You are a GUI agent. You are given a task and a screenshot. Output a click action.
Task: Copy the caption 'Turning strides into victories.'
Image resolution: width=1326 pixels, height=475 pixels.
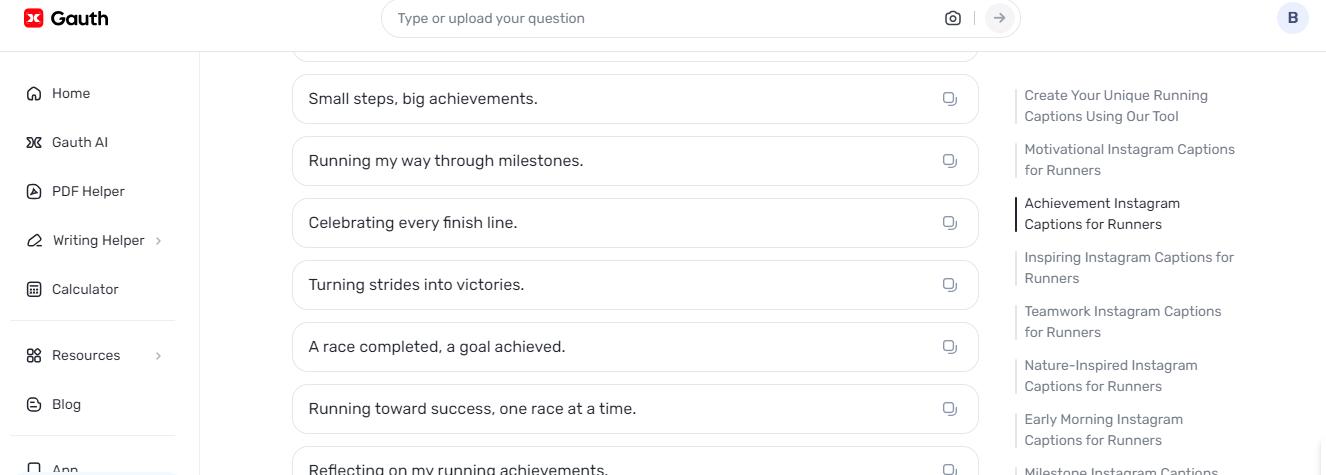(x=950, y=285)
